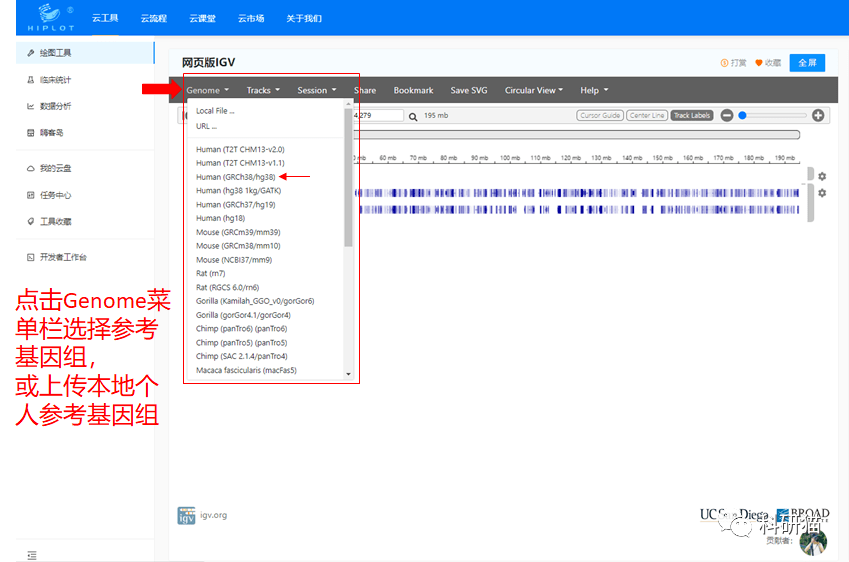Collapse the sidebar using the bottom icon
849x562 pixels.
[32, 555]
